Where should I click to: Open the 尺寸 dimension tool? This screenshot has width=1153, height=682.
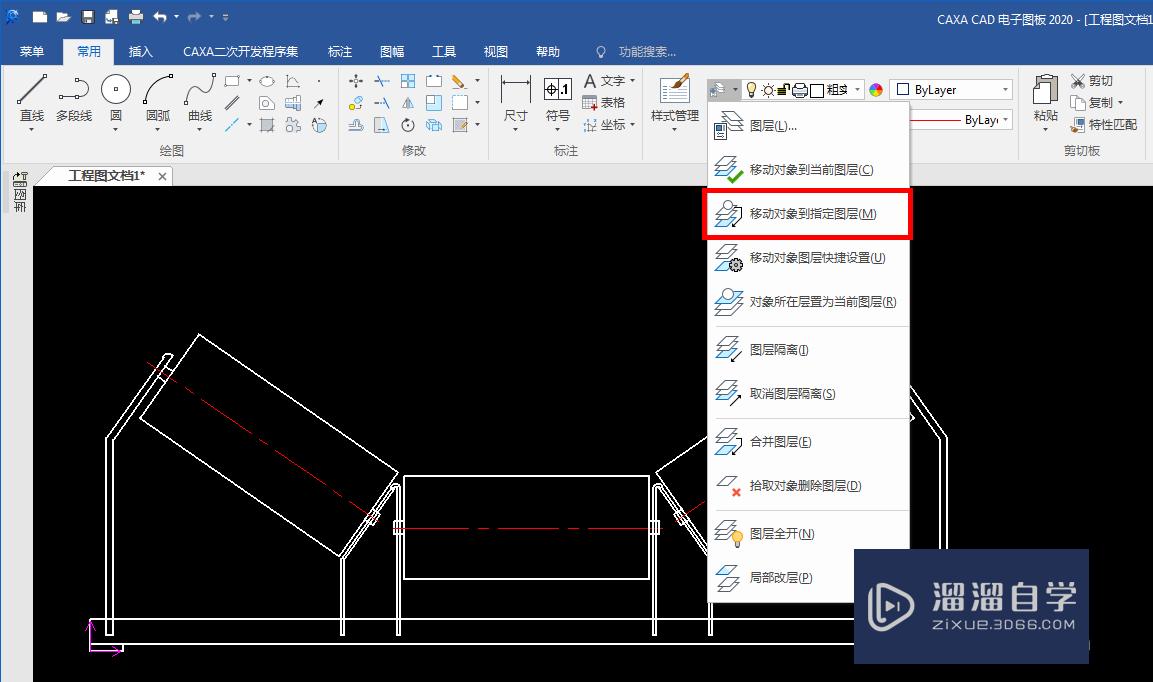515,98
